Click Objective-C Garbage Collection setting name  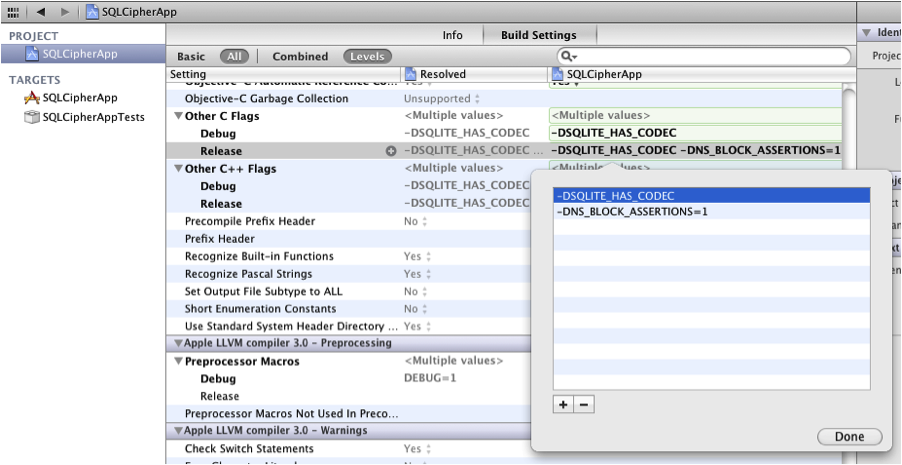pyautogui.click(x=266, y=98)
